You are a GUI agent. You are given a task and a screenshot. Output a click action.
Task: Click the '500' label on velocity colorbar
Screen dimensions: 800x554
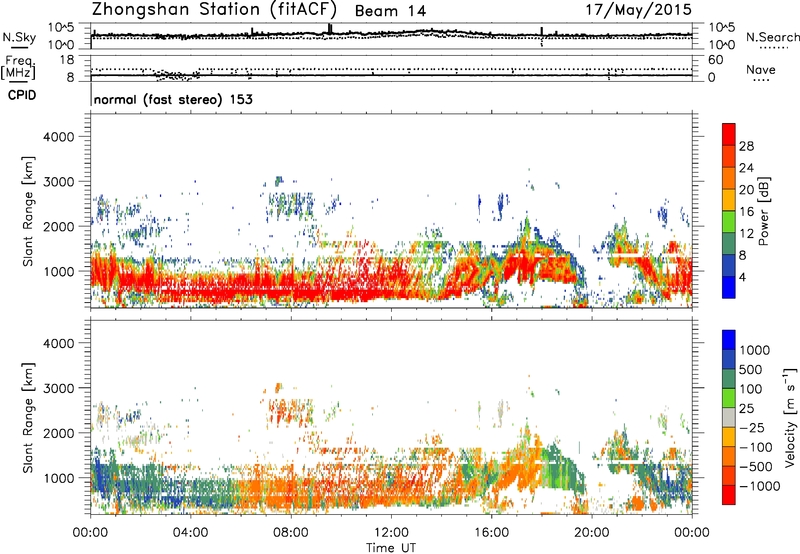pyautogui.click(x=753, y=370)
